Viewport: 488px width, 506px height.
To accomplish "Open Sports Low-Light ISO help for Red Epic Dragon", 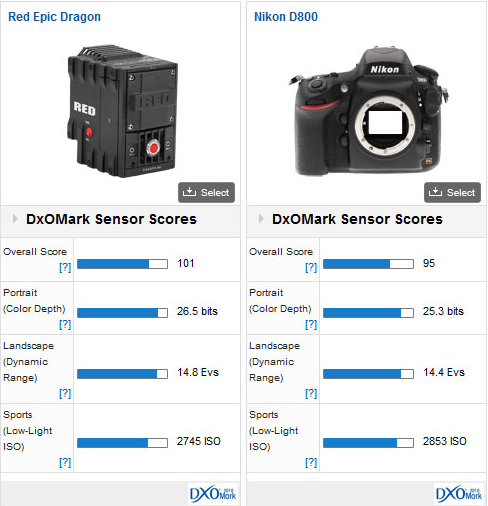I will 65,462.
